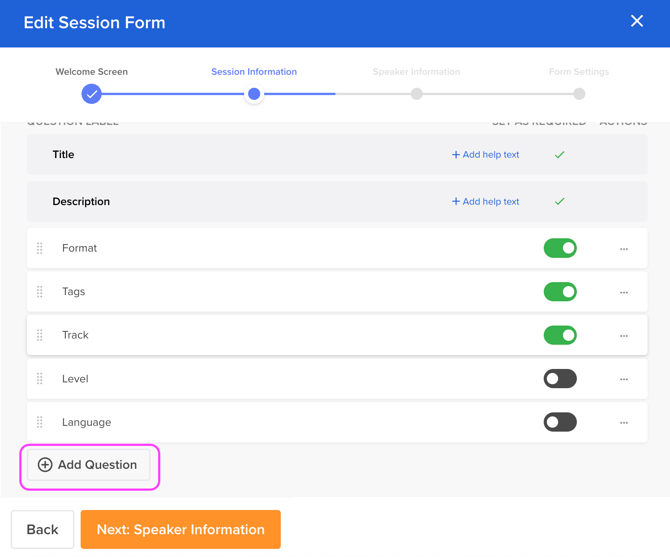Click the drag handle beside Level

point(40,379)
